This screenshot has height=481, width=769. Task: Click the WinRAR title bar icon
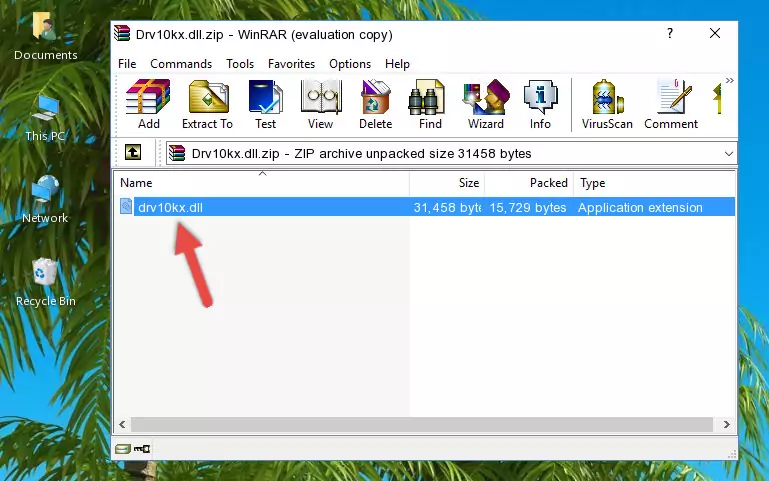[122, 33]
